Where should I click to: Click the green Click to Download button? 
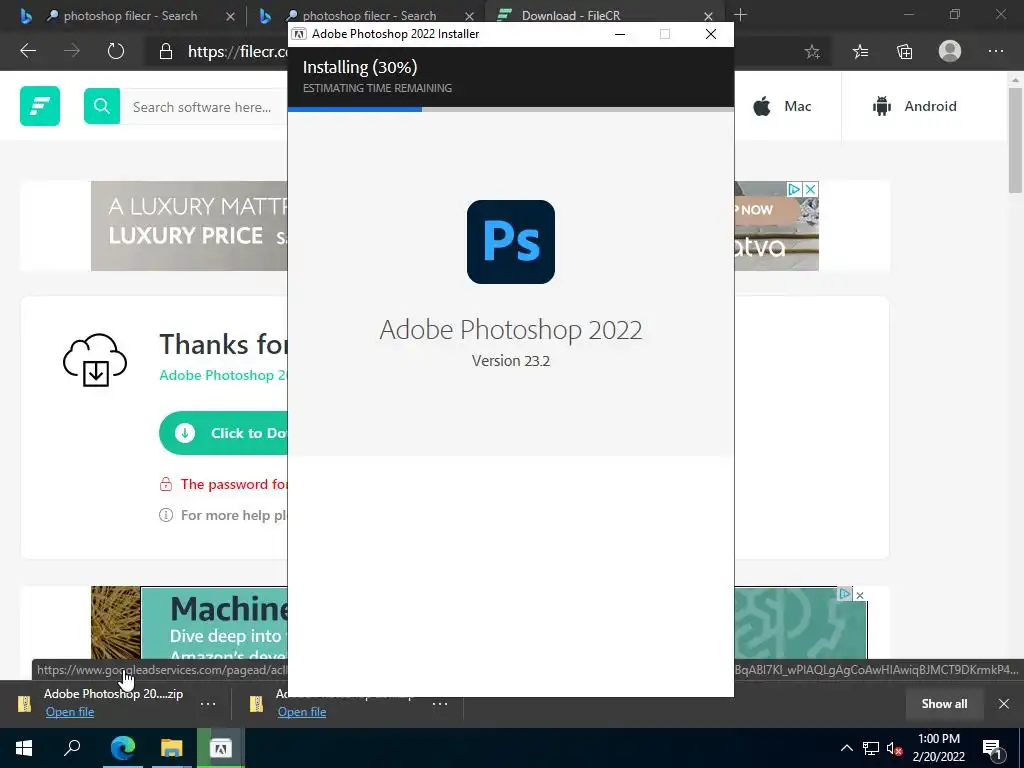[x=223, y=433]
